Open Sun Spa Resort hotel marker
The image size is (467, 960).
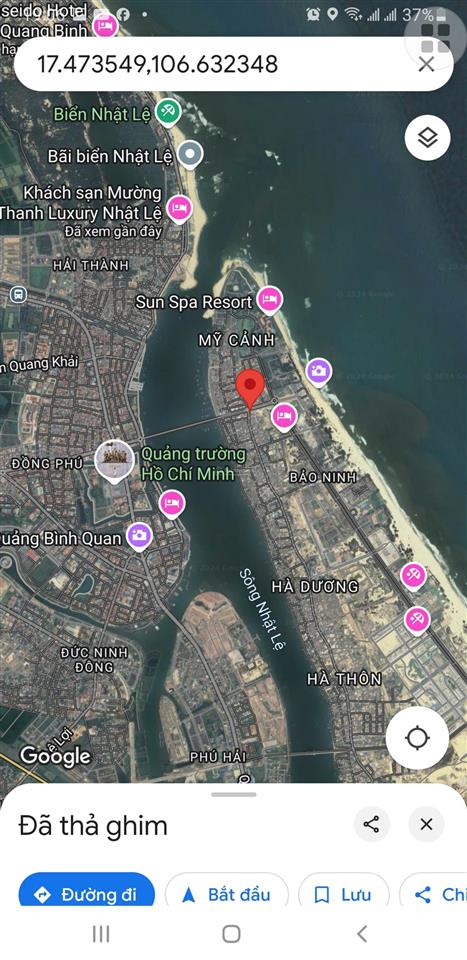(x=269, y=300)
